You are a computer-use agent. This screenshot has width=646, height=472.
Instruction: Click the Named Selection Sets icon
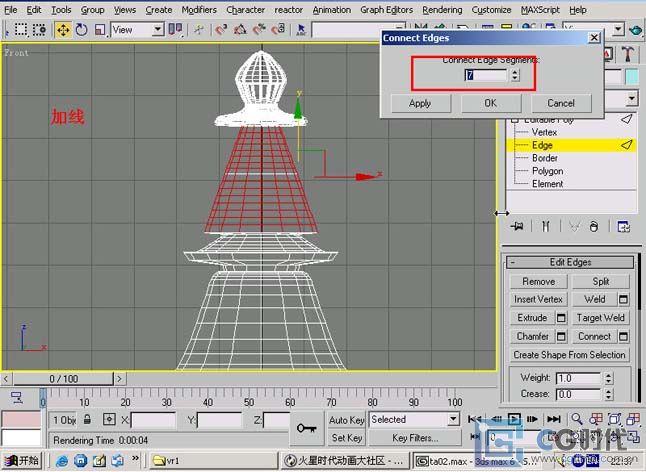301,30
